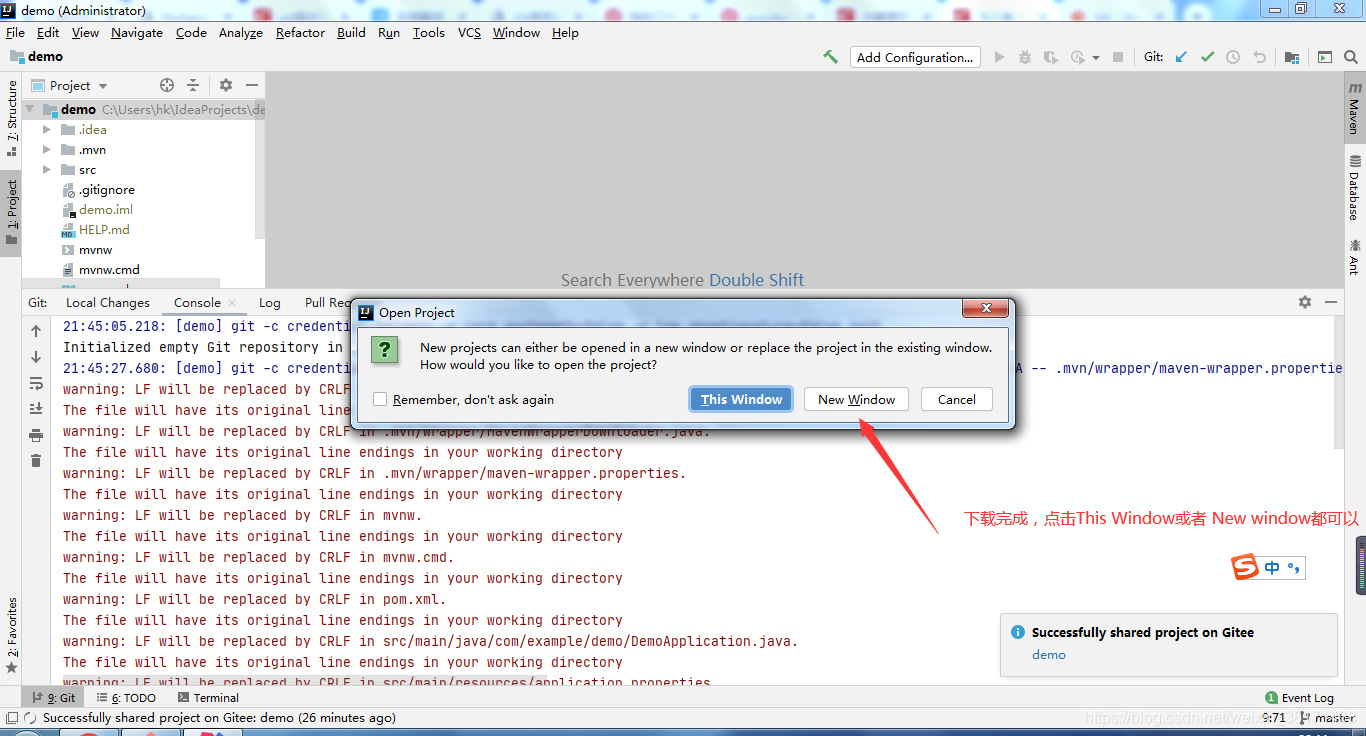Click the Sogou input method icon
Screen dimensions: 1366x736
coord(1245,567)
